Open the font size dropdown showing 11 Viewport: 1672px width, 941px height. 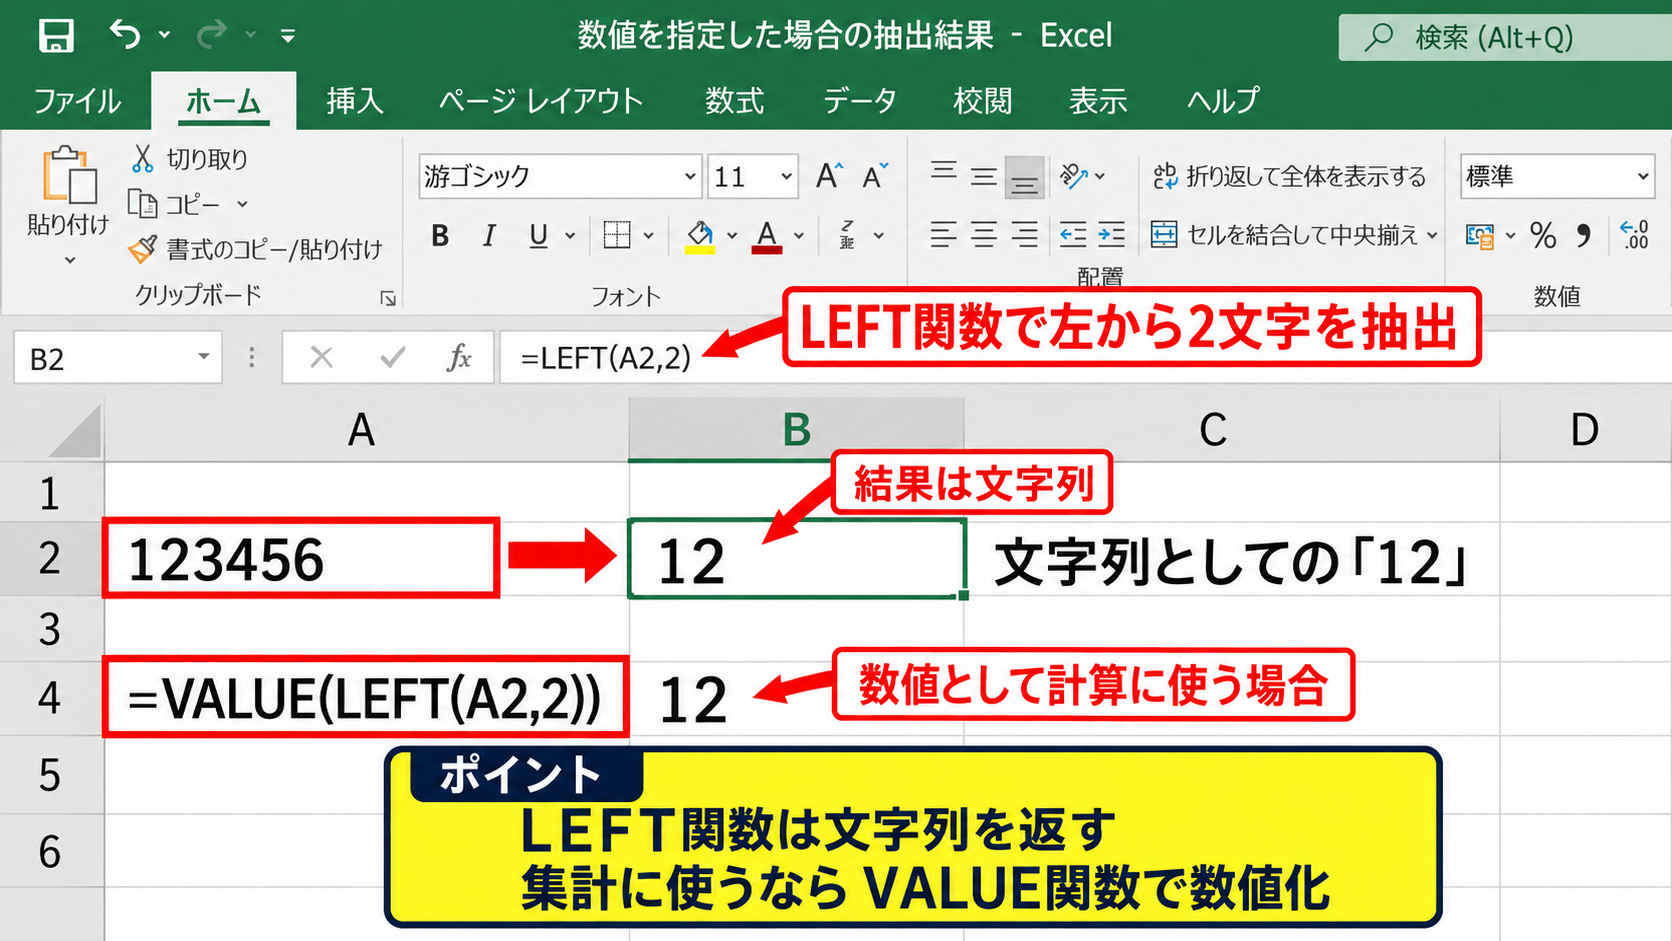tap(787, 177)
